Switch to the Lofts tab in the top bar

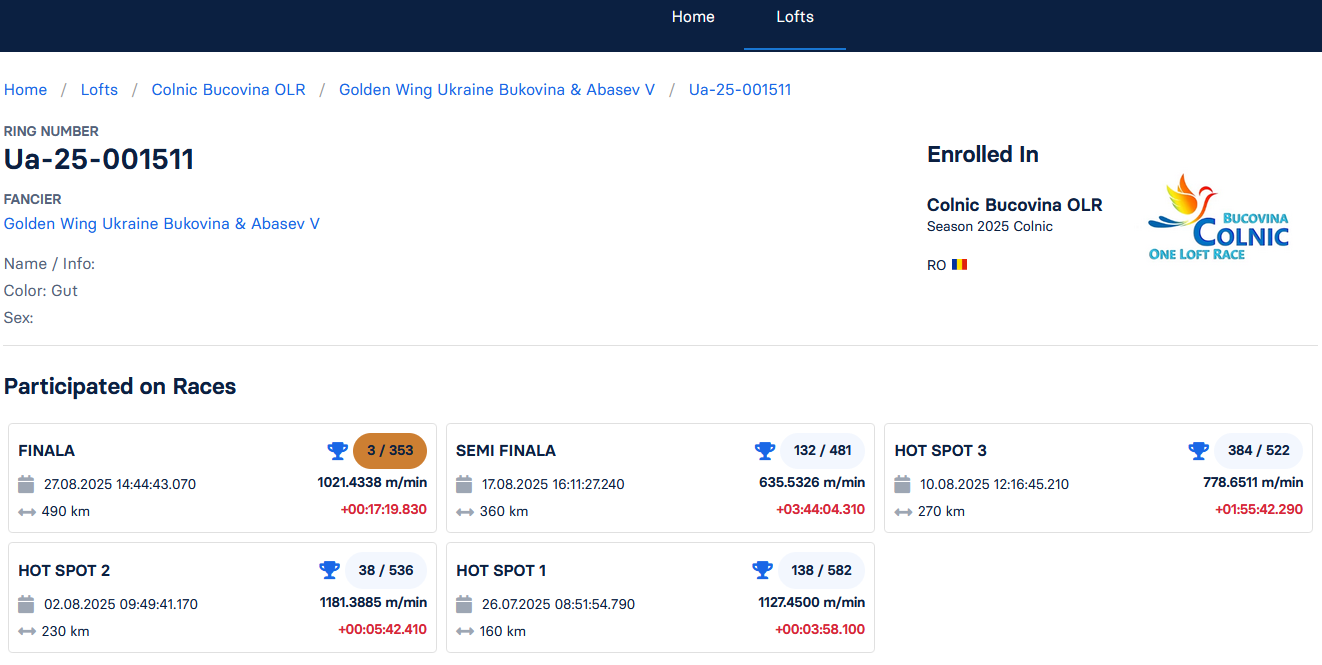[795, 17]
